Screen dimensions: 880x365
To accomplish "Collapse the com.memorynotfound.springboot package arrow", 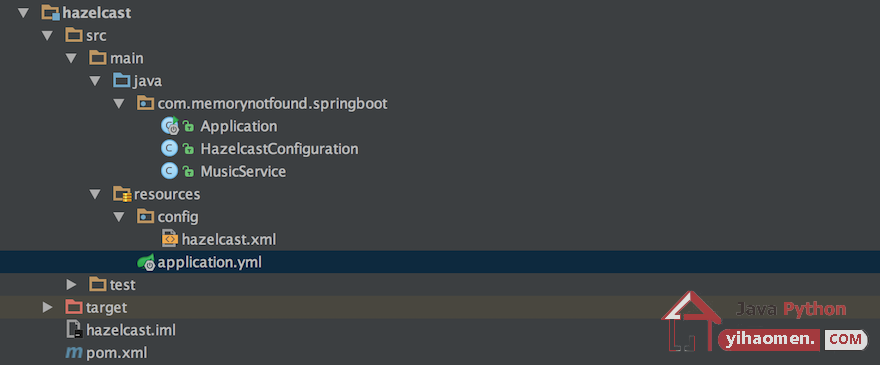I will coord(118,104).
